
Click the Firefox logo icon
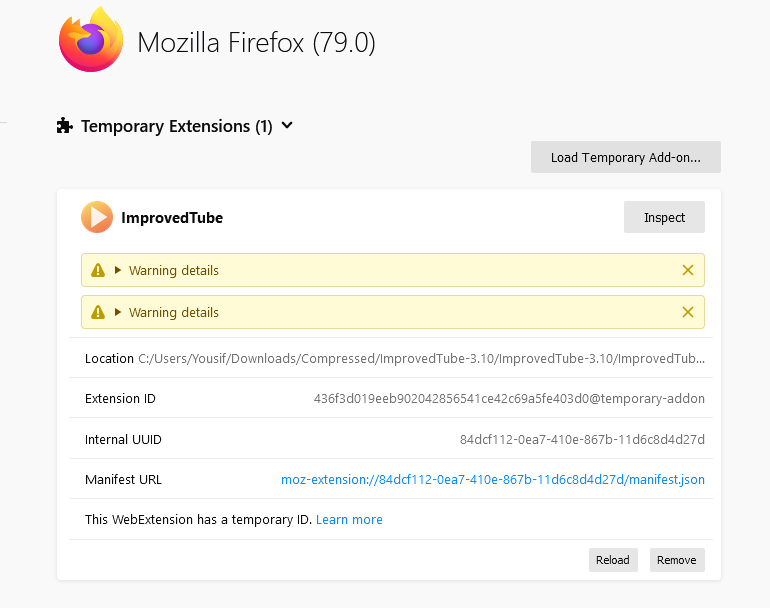[x=91, y=42]
